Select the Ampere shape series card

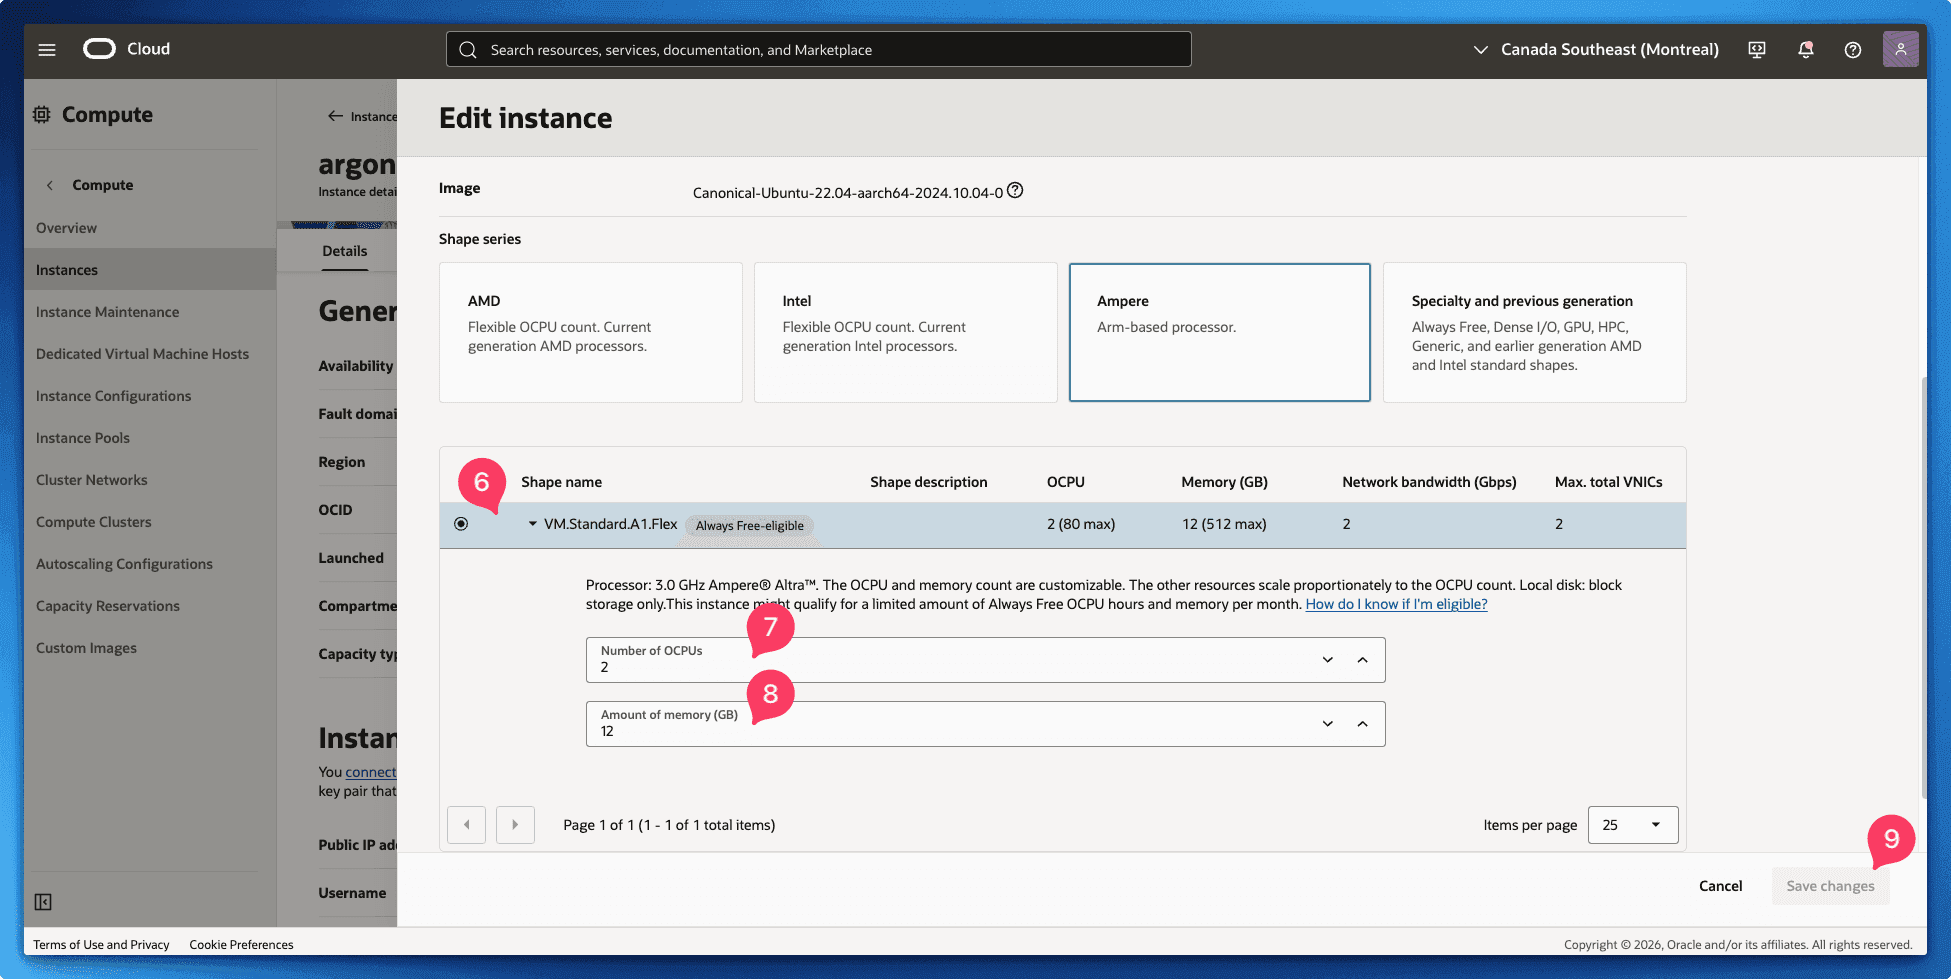coord(1220,333)
